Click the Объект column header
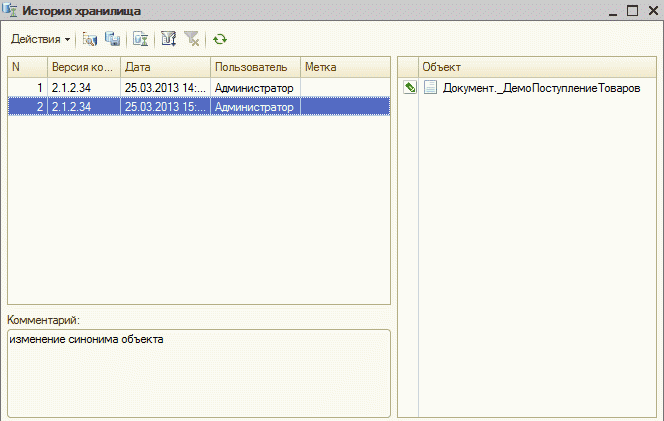The width and height of the screenshot is (664, 421). (536, 67)
